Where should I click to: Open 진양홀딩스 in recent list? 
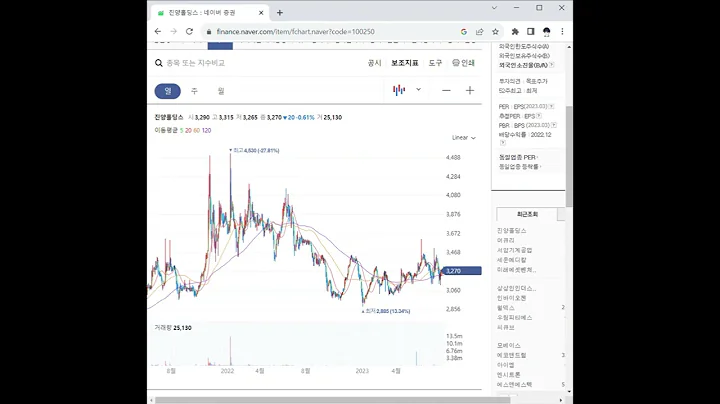(x=512, y=230)
